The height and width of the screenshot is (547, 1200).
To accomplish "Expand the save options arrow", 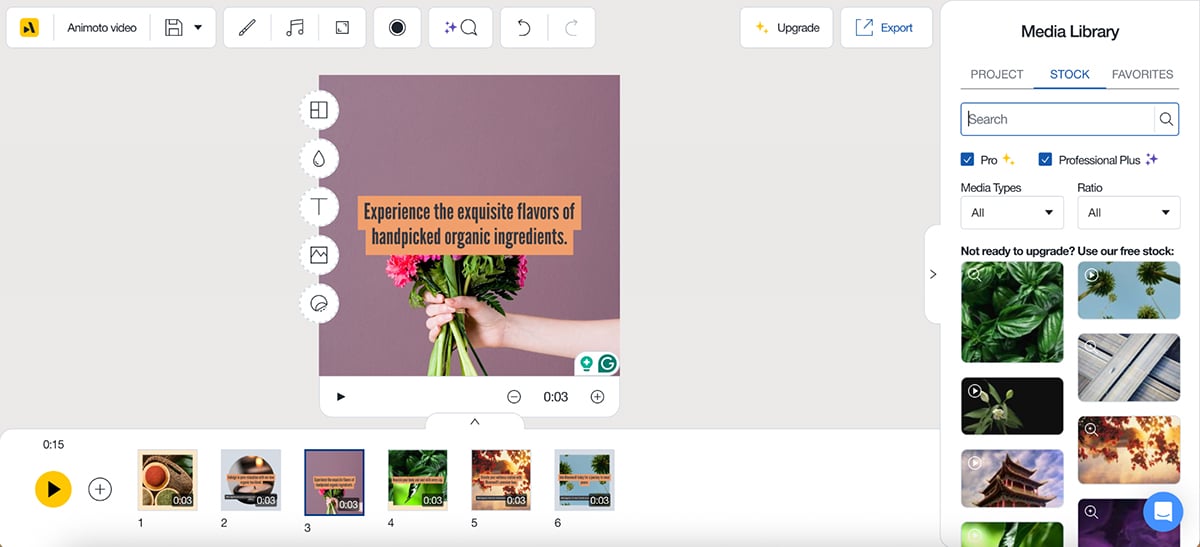I will point(198,28).
